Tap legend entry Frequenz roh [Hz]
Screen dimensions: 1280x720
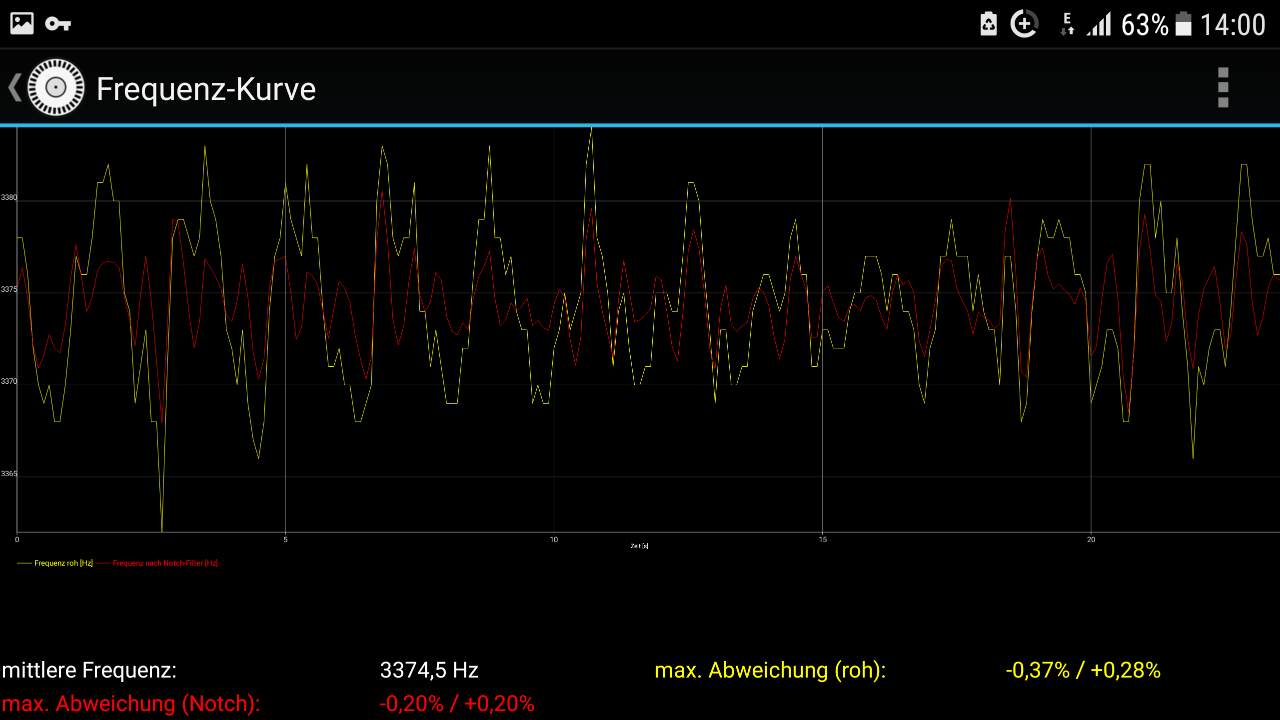click(x=56, y=563)
